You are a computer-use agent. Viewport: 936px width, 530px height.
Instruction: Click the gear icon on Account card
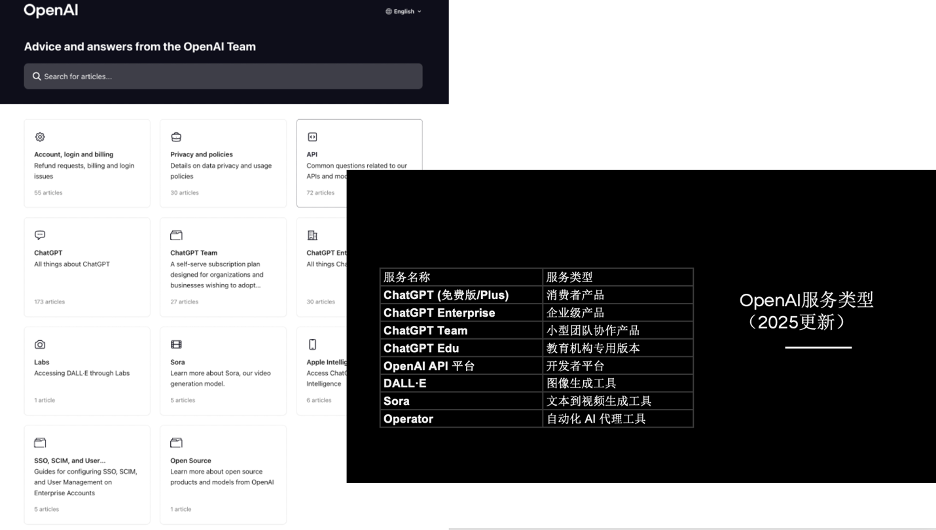(40, 137)
